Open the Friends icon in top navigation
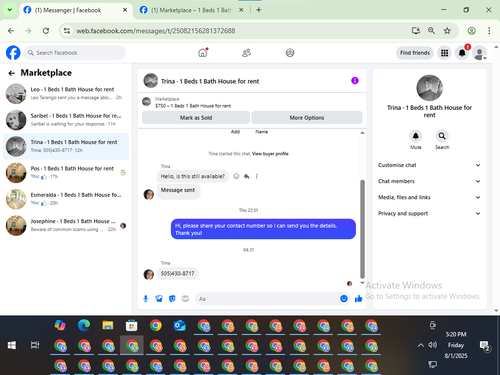Screen dimensions: 500x375 pos(246,53)
